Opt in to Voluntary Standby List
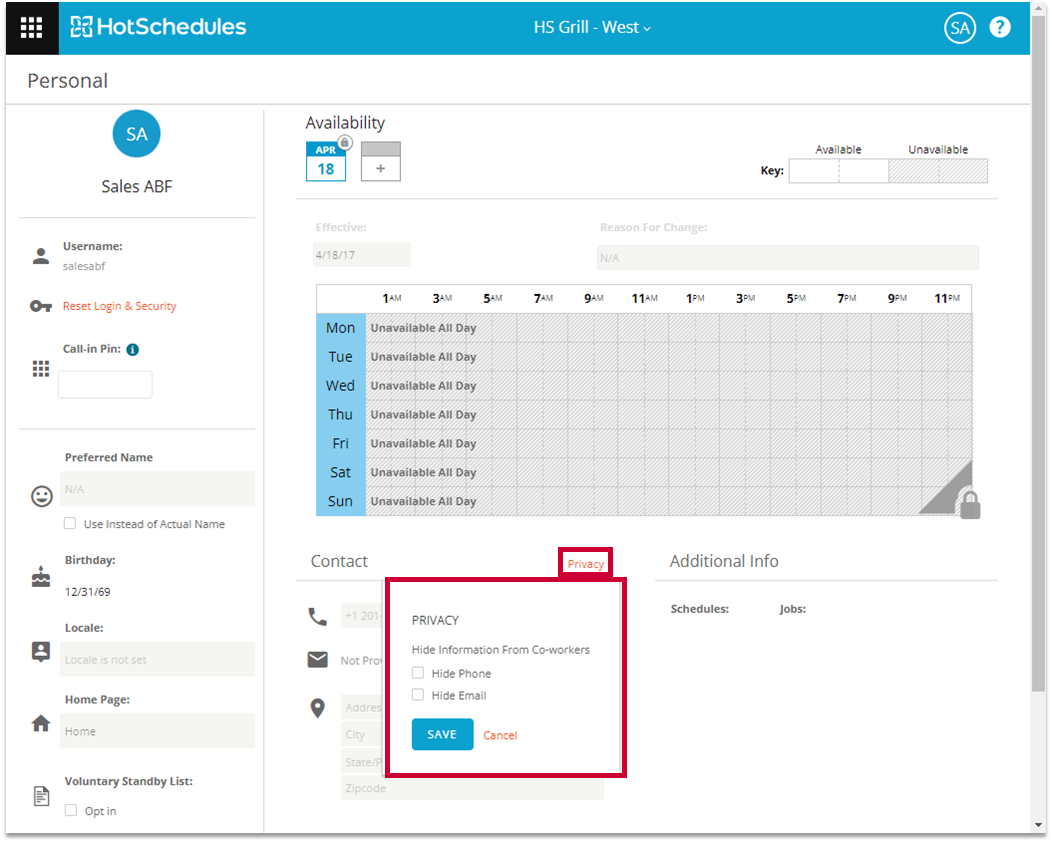The width and height of the screenshot is (1052, 843). (71, 811)
